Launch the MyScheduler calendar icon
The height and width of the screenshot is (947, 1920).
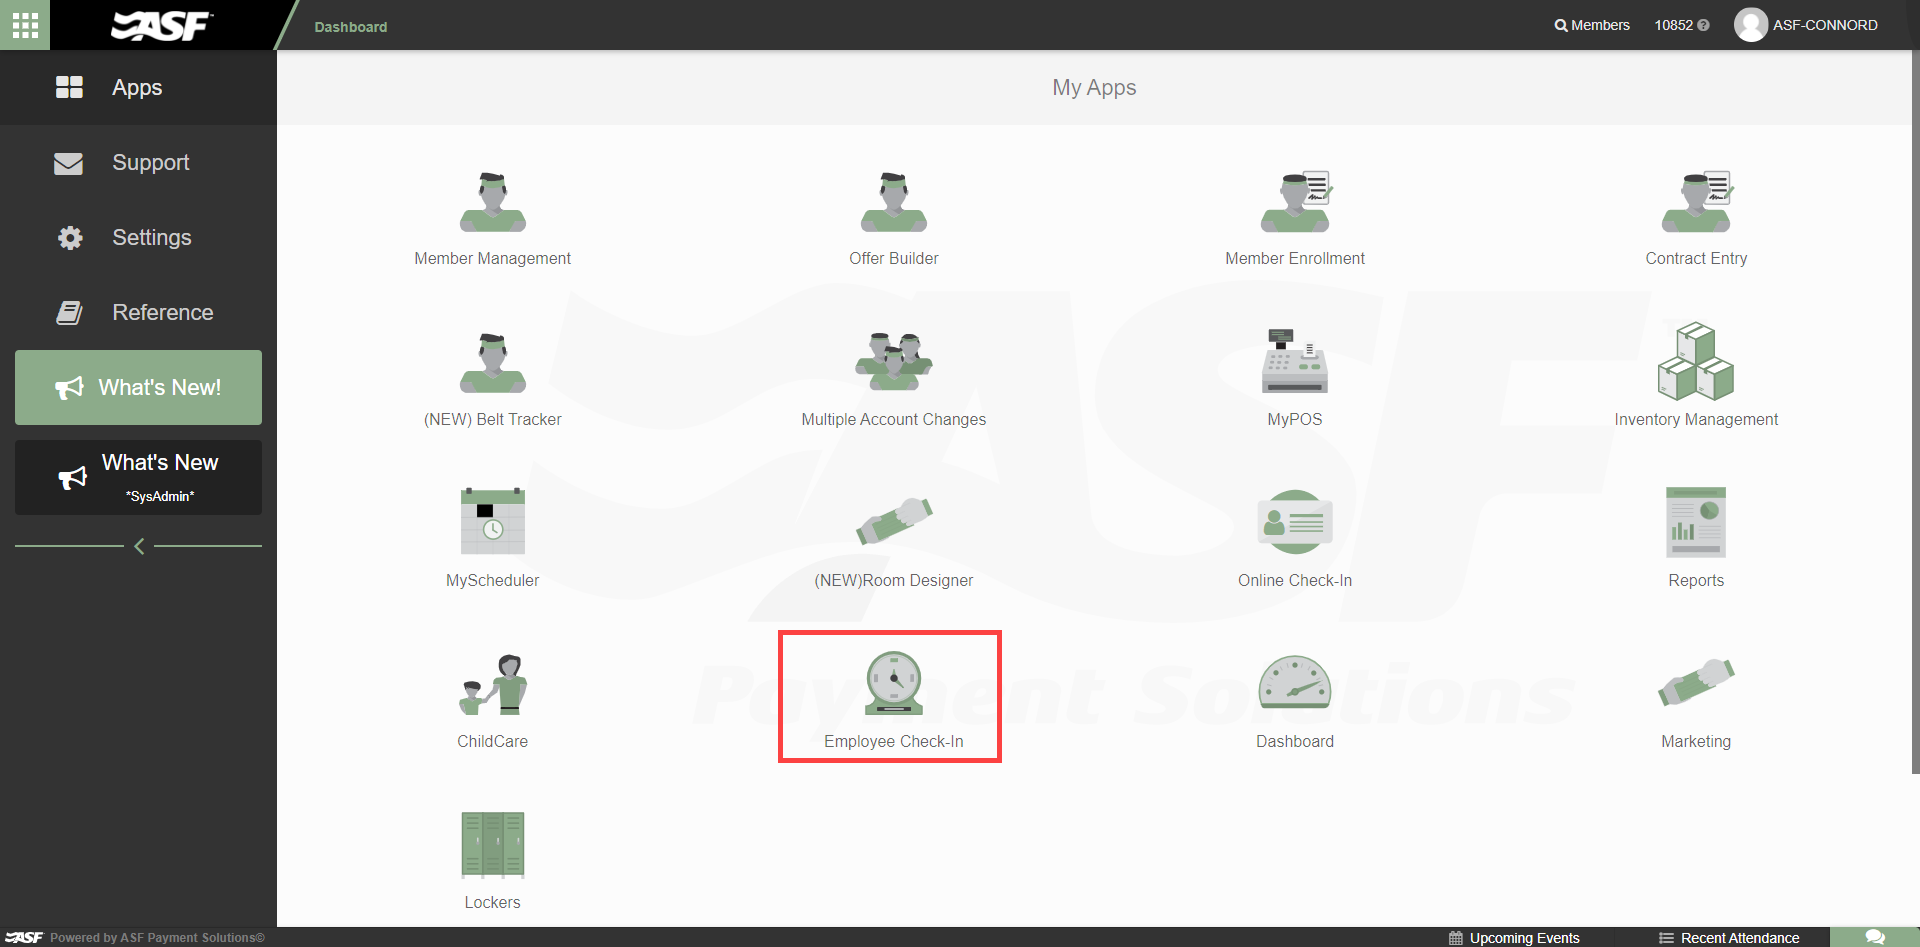(493, 521)
